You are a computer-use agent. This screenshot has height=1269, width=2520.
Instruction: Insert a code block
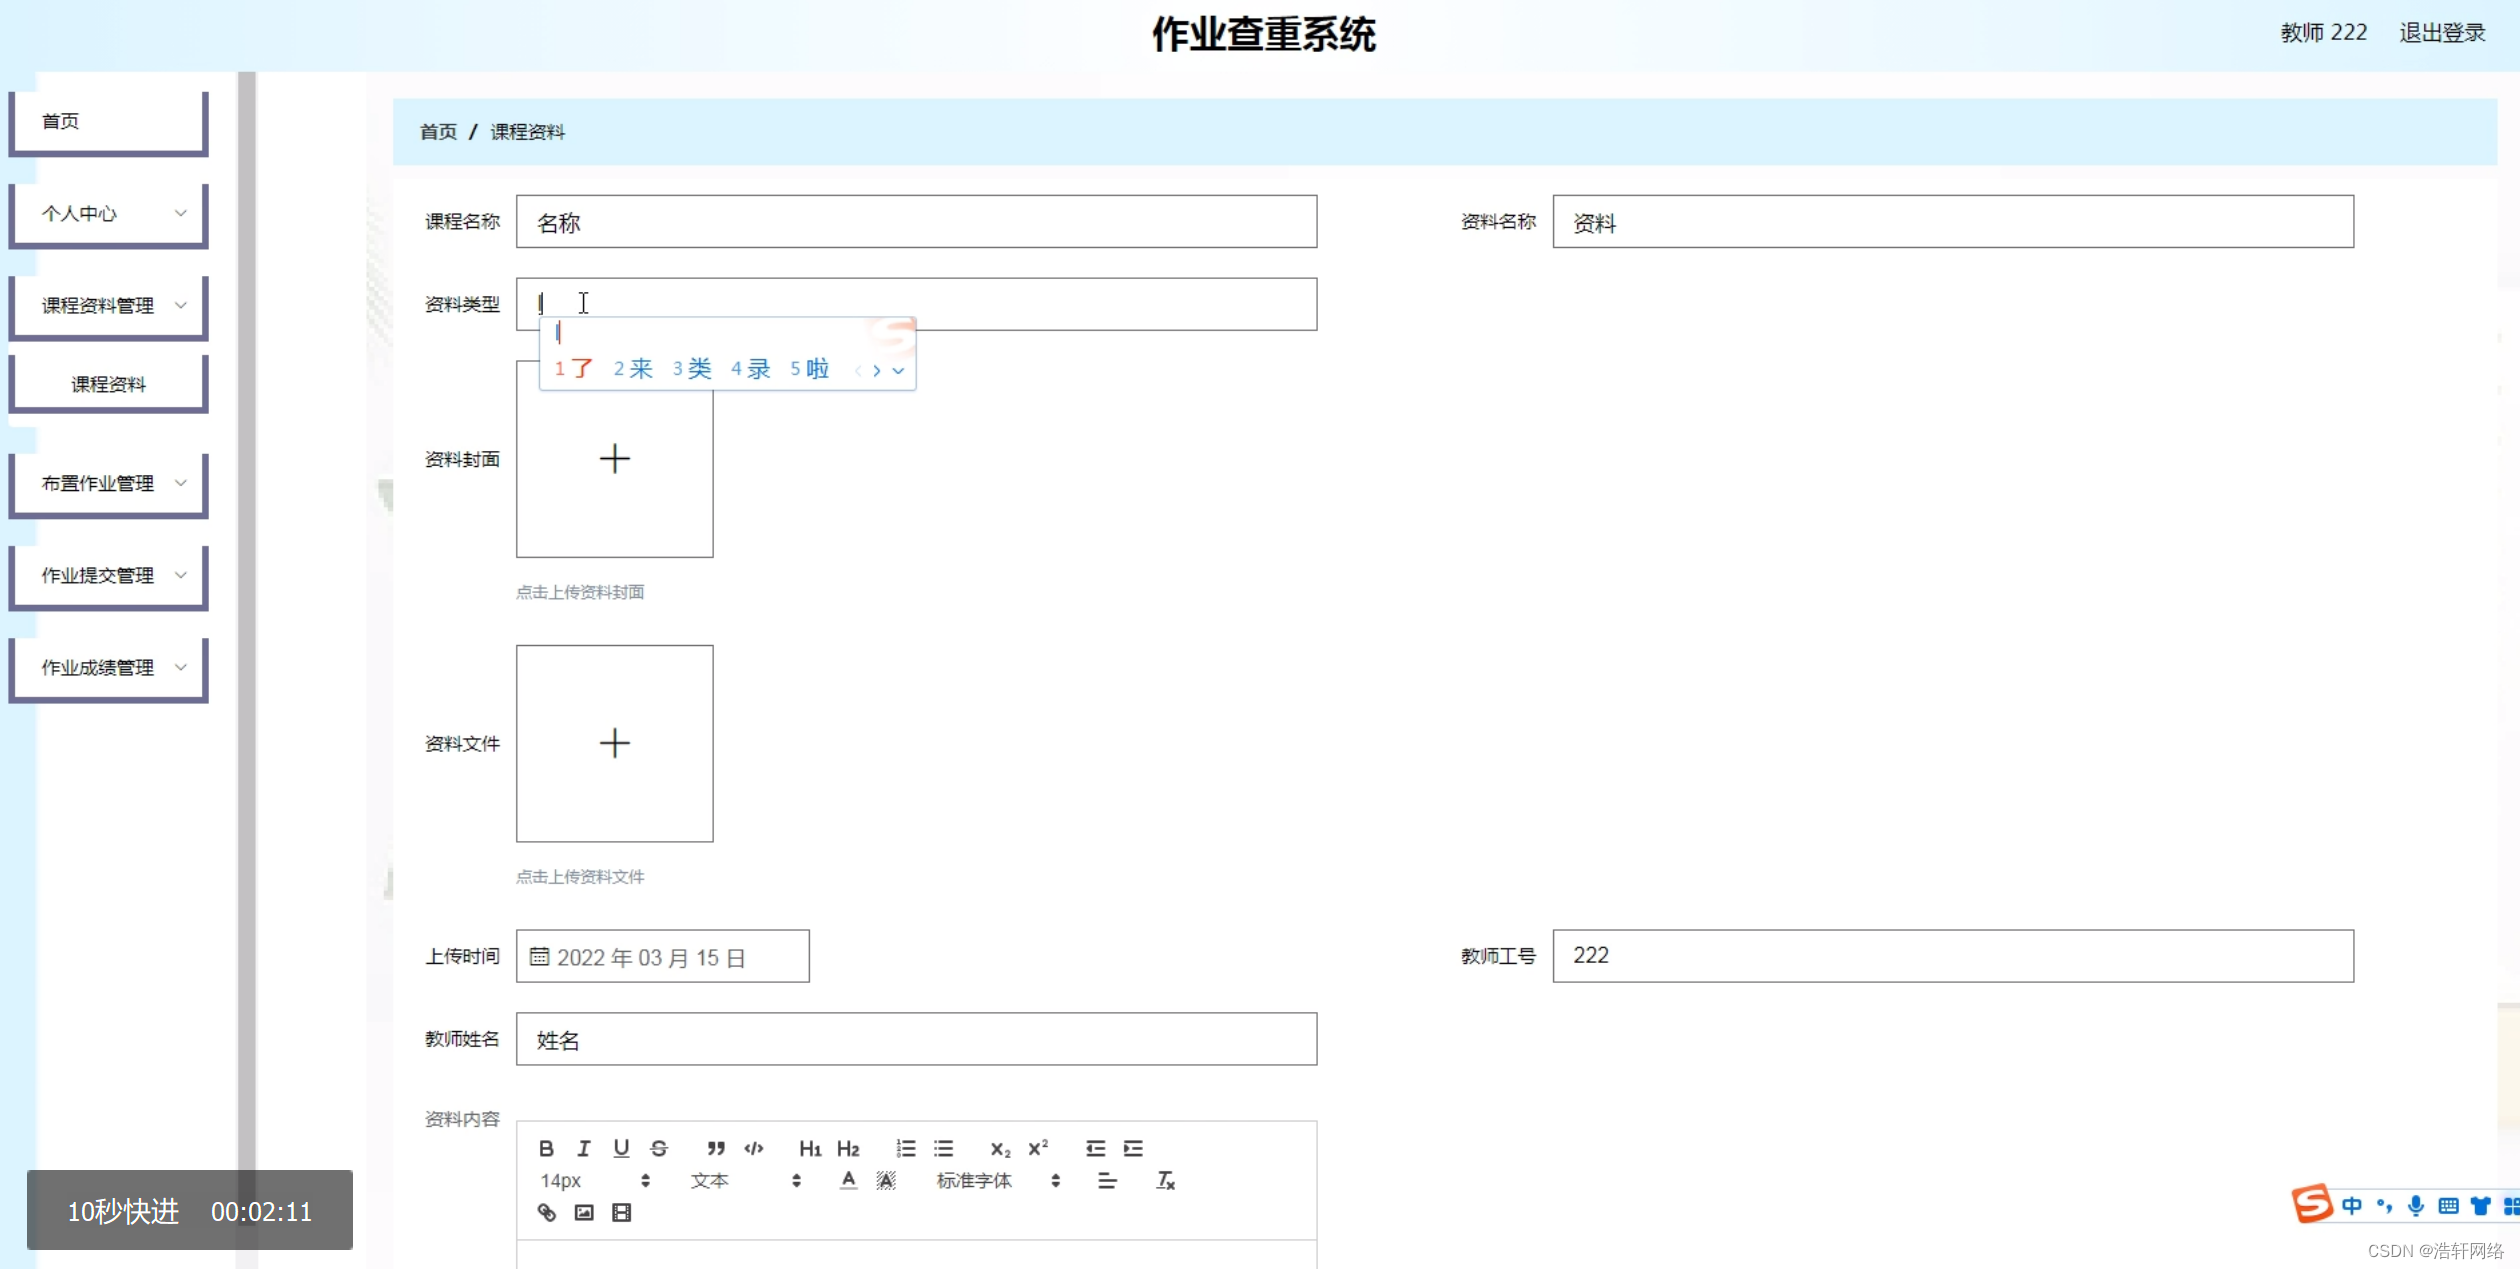tap(754, 1148)
